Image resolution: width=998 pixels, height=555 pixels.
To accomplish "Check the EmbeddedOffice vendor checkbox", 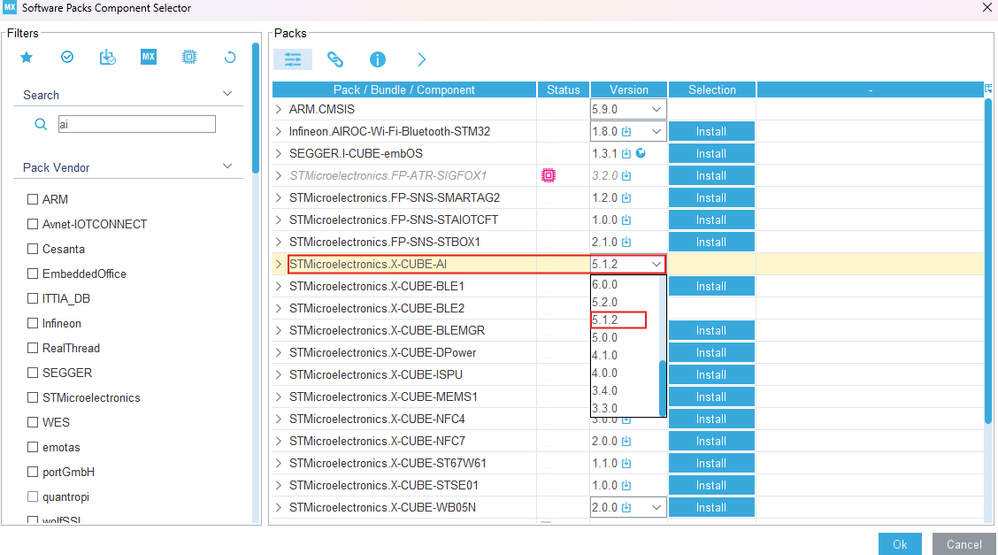I will point(32,274).
